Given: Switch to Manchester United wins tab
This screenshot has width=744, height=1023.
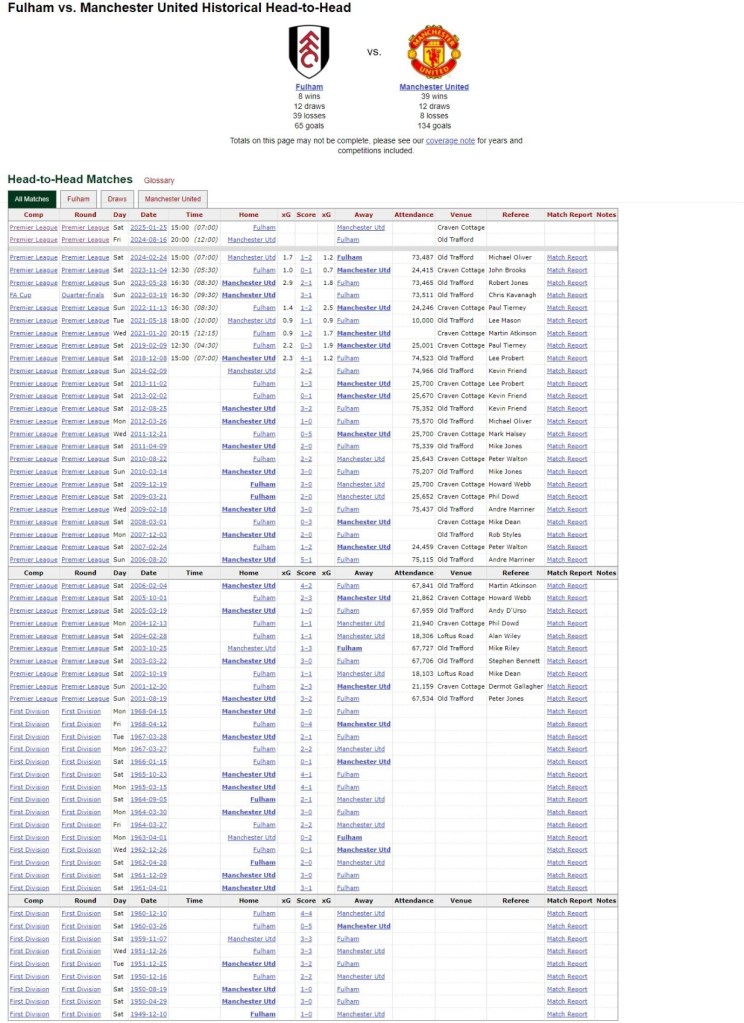Looking at the screenshot, I should [170, 199].
